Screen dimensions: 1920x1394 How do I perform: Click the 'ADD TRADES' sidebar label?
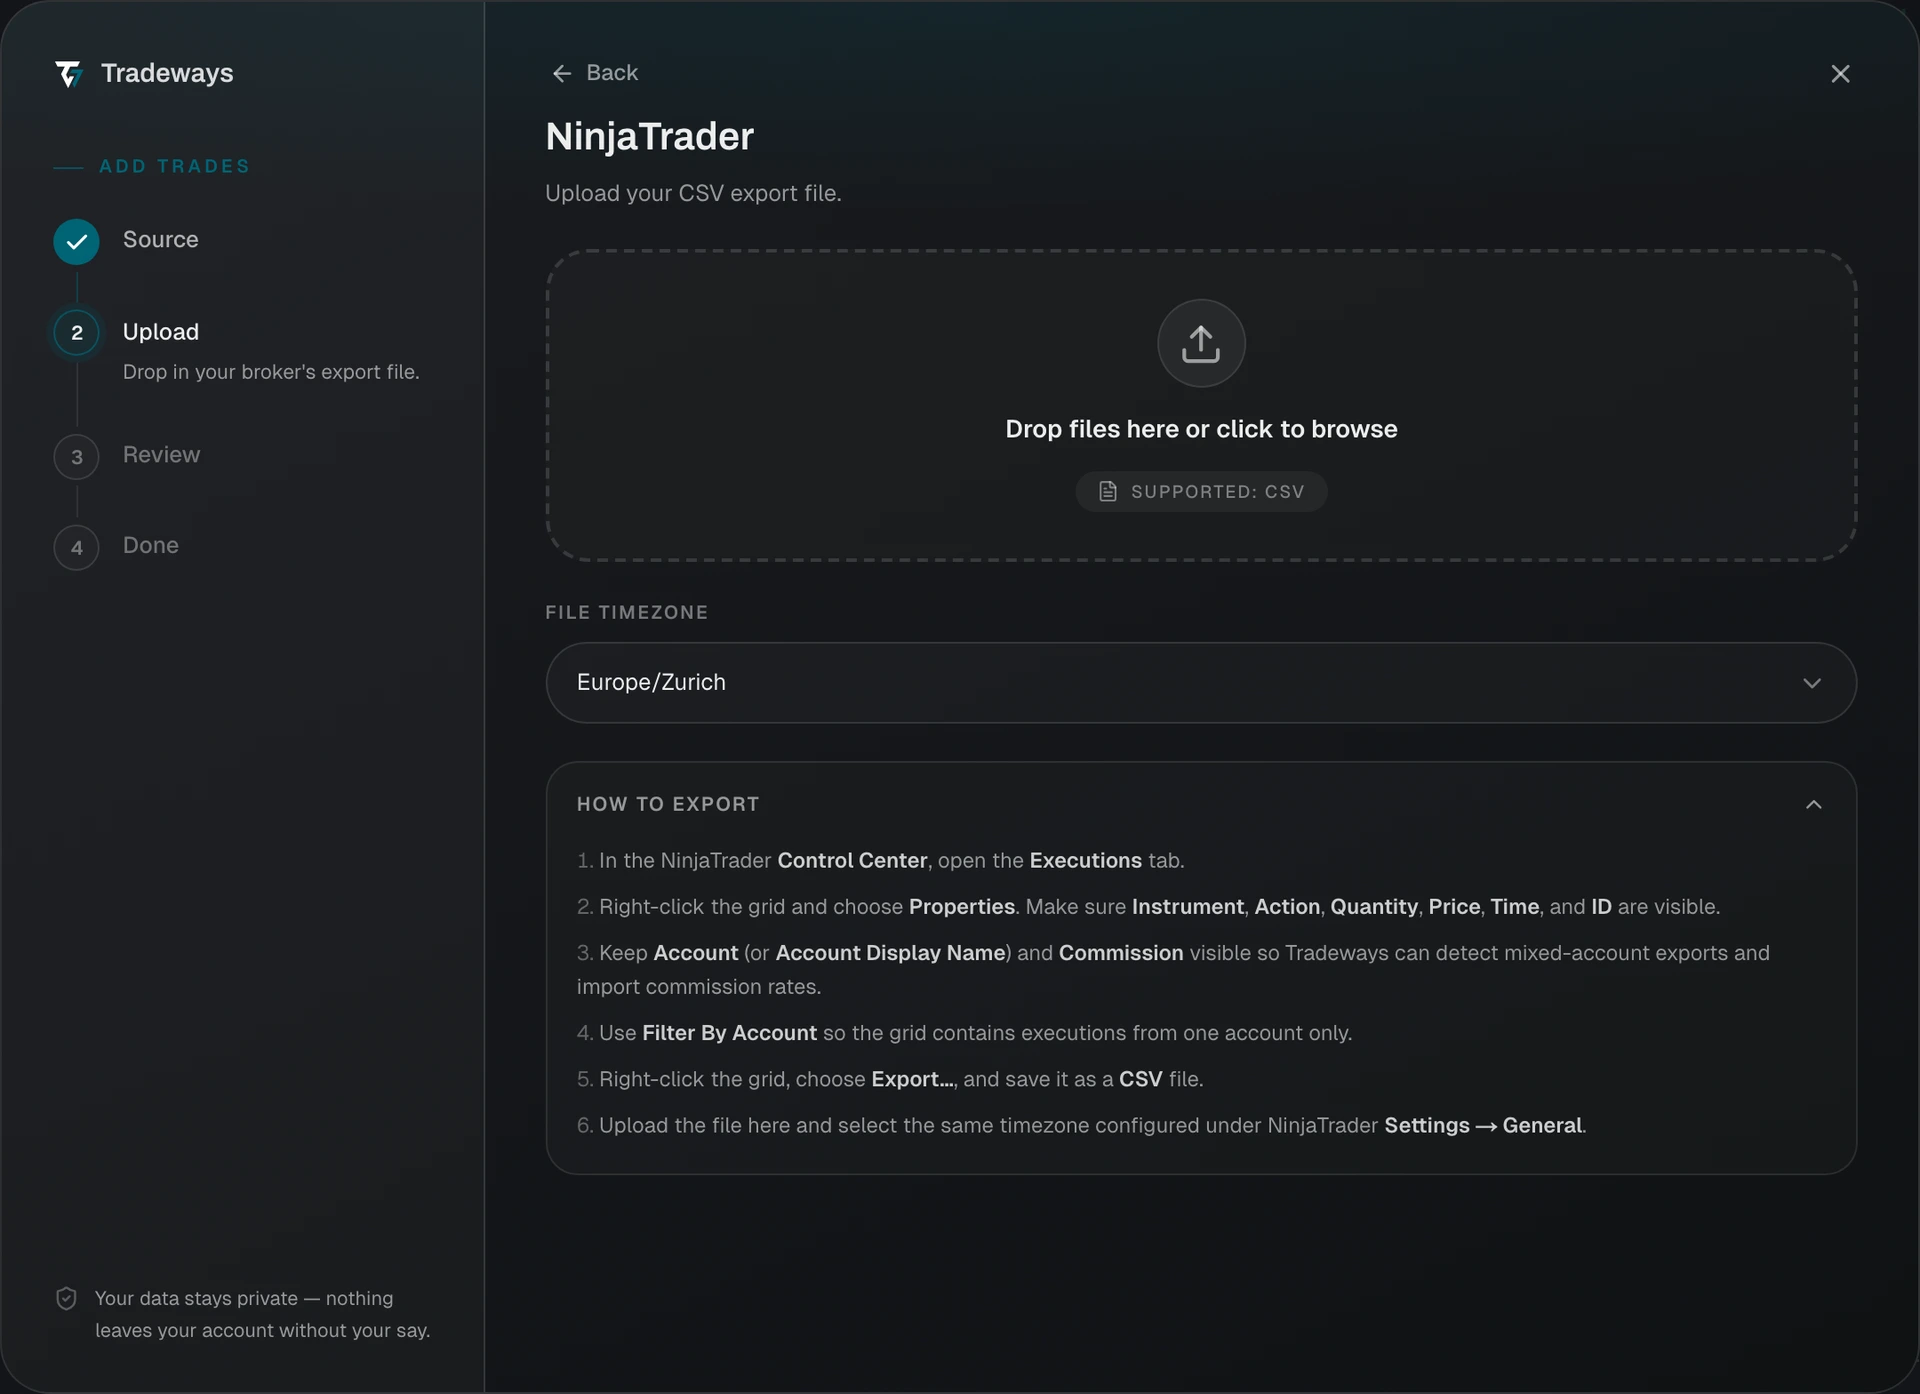click(x=174, y=166)
